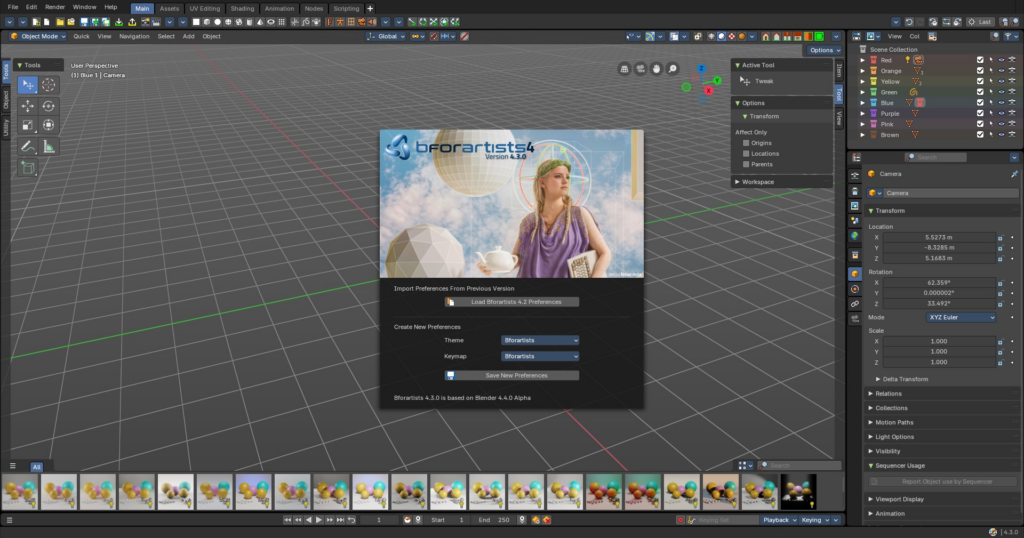Click the pan hand navigation icon
This screenshot has width=1024, height=538.
(656, 69)
